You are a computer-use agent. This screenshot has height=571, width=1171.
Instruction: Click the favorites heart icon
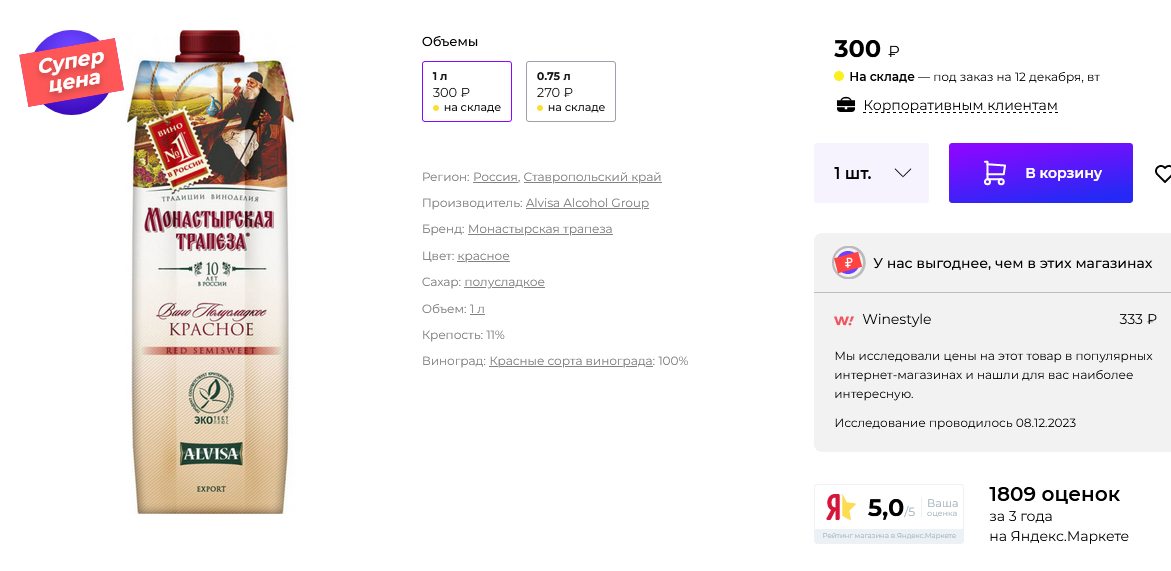coord(1162,174)
